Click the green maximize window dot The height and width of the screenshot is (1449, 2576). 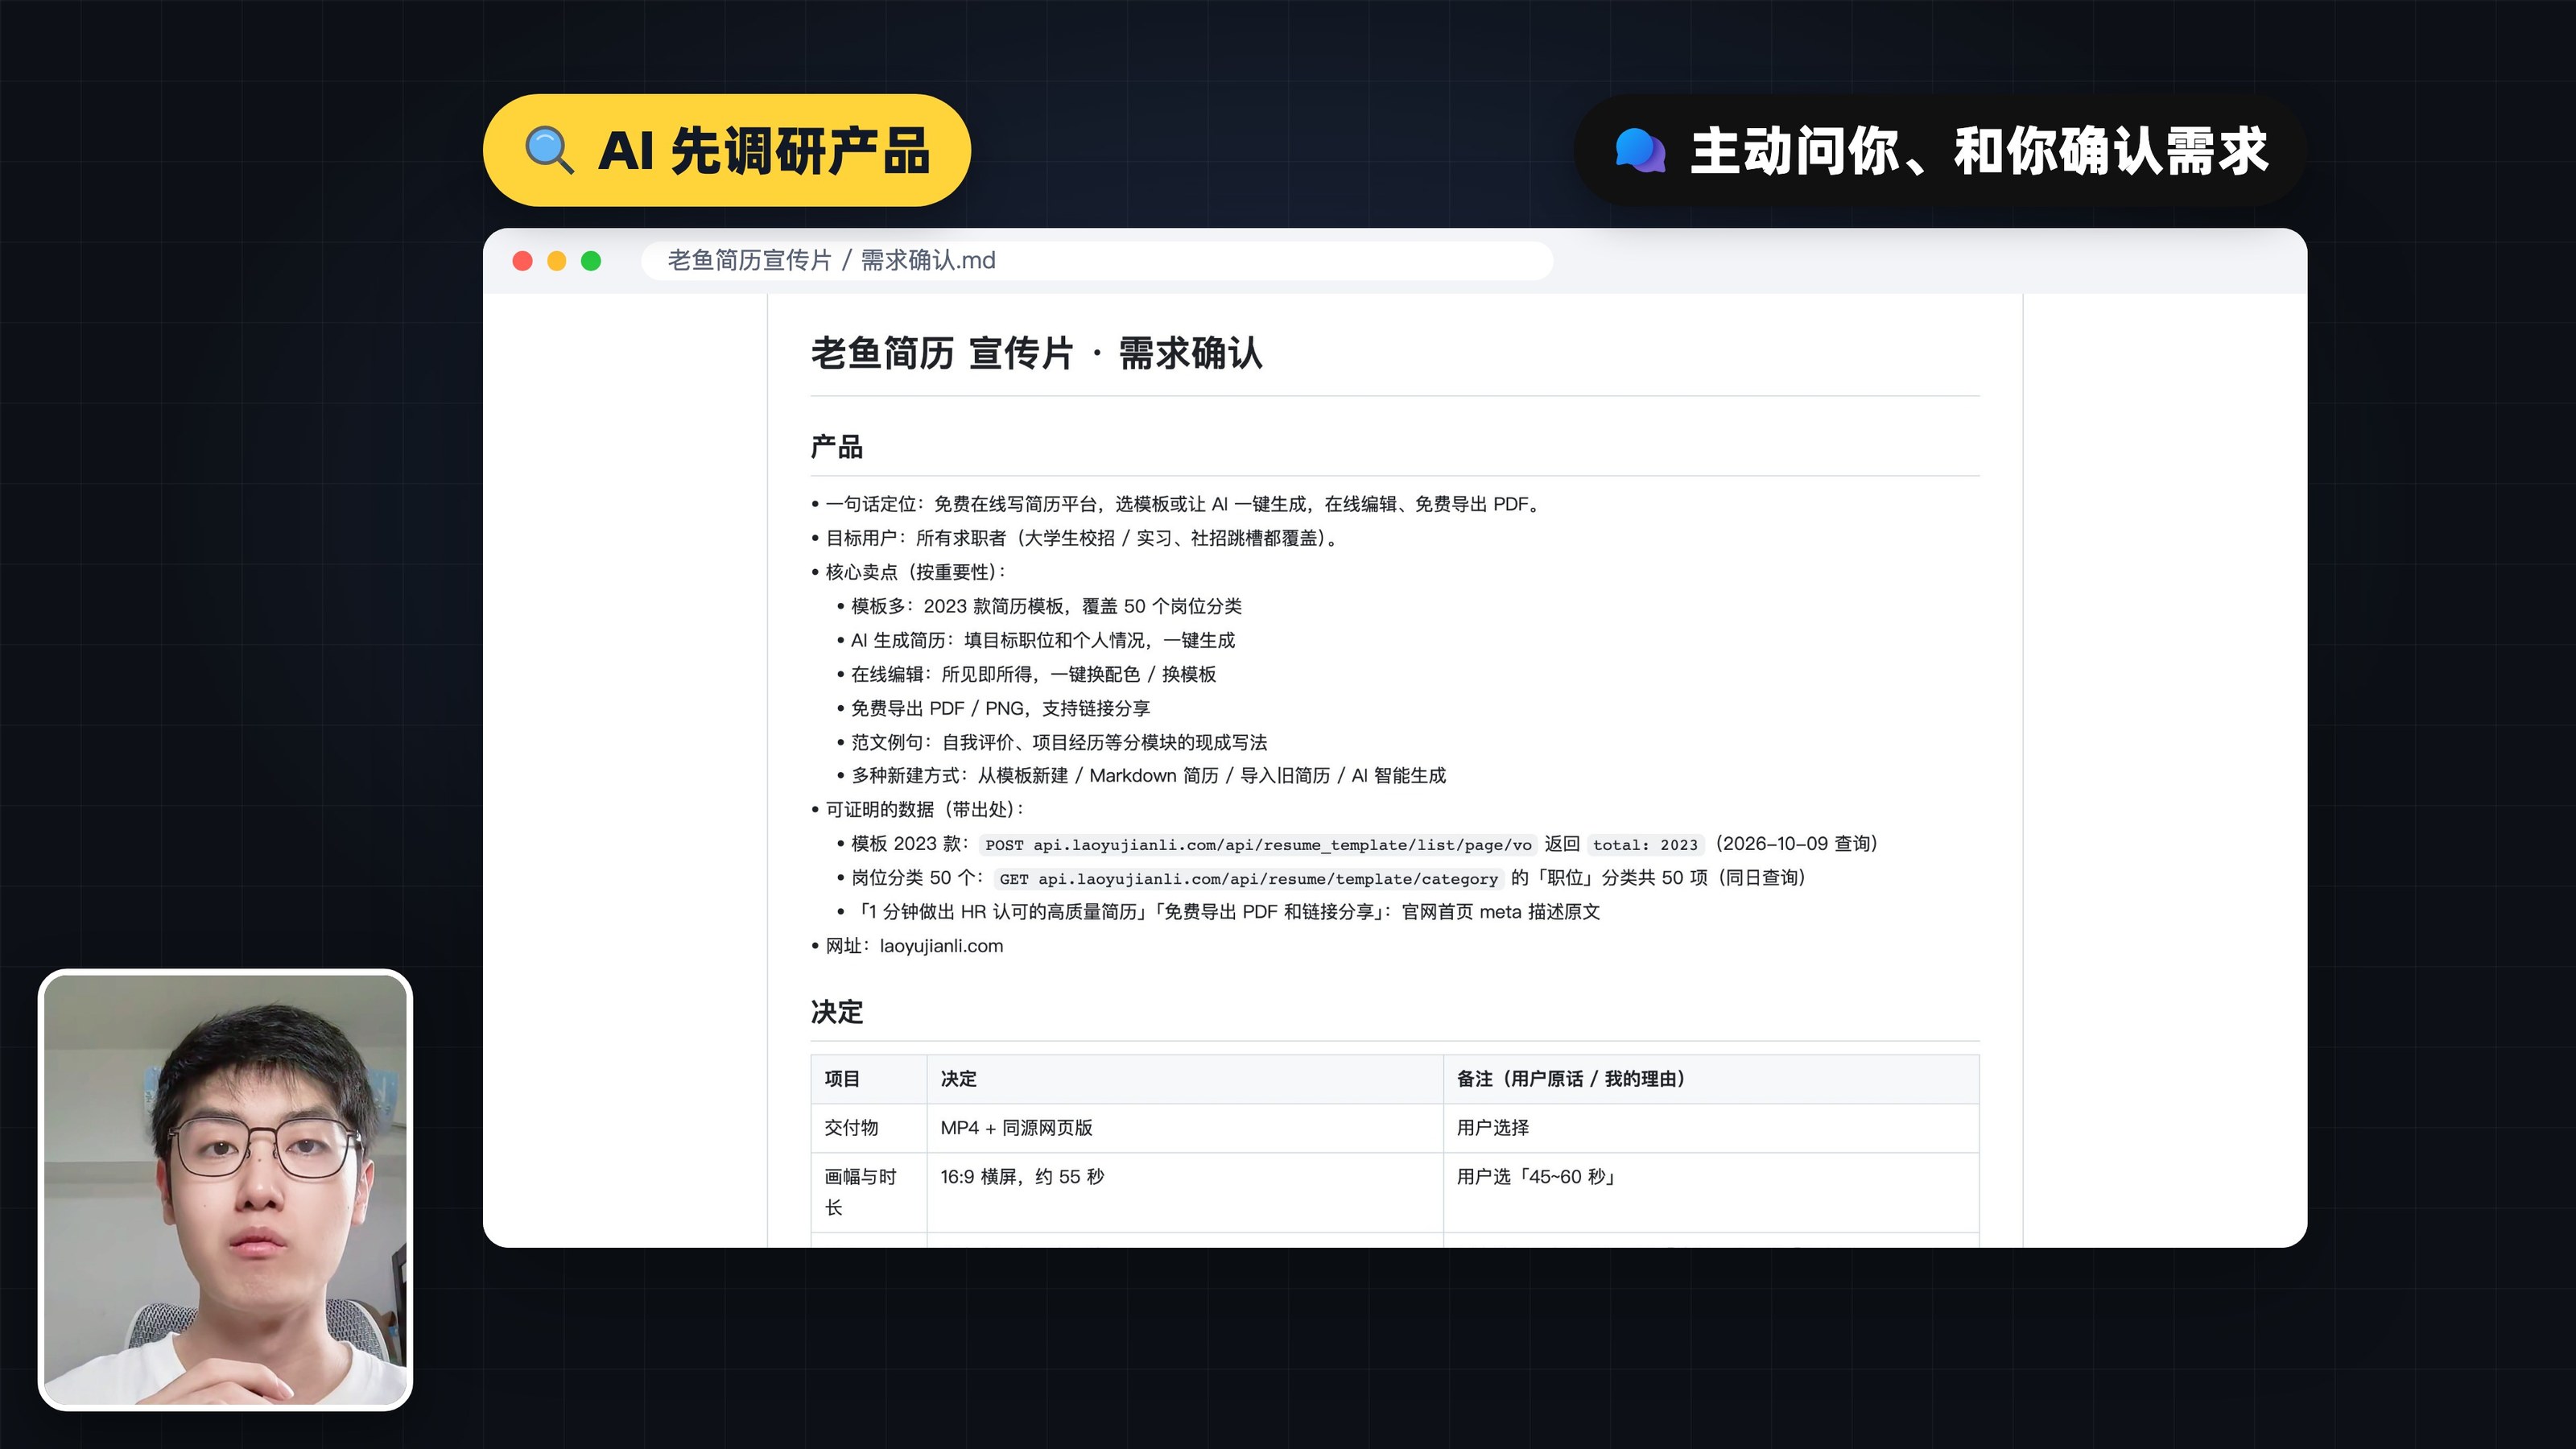point(591,261)
